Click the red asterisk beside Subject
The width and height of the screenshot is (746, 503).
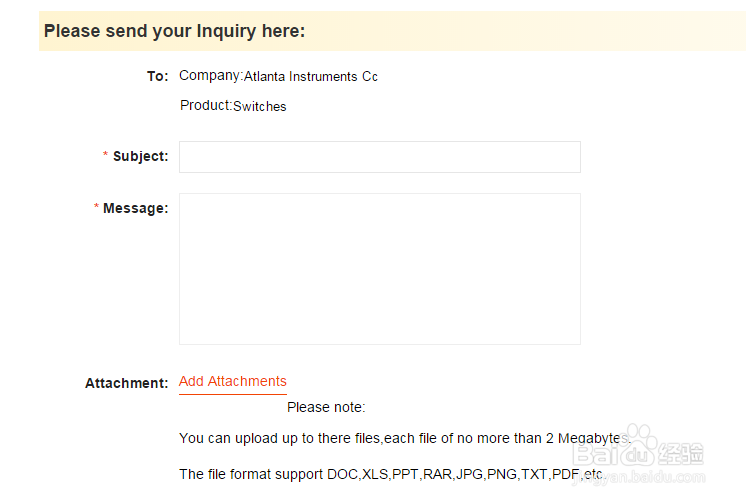click(x=105, y=156)
